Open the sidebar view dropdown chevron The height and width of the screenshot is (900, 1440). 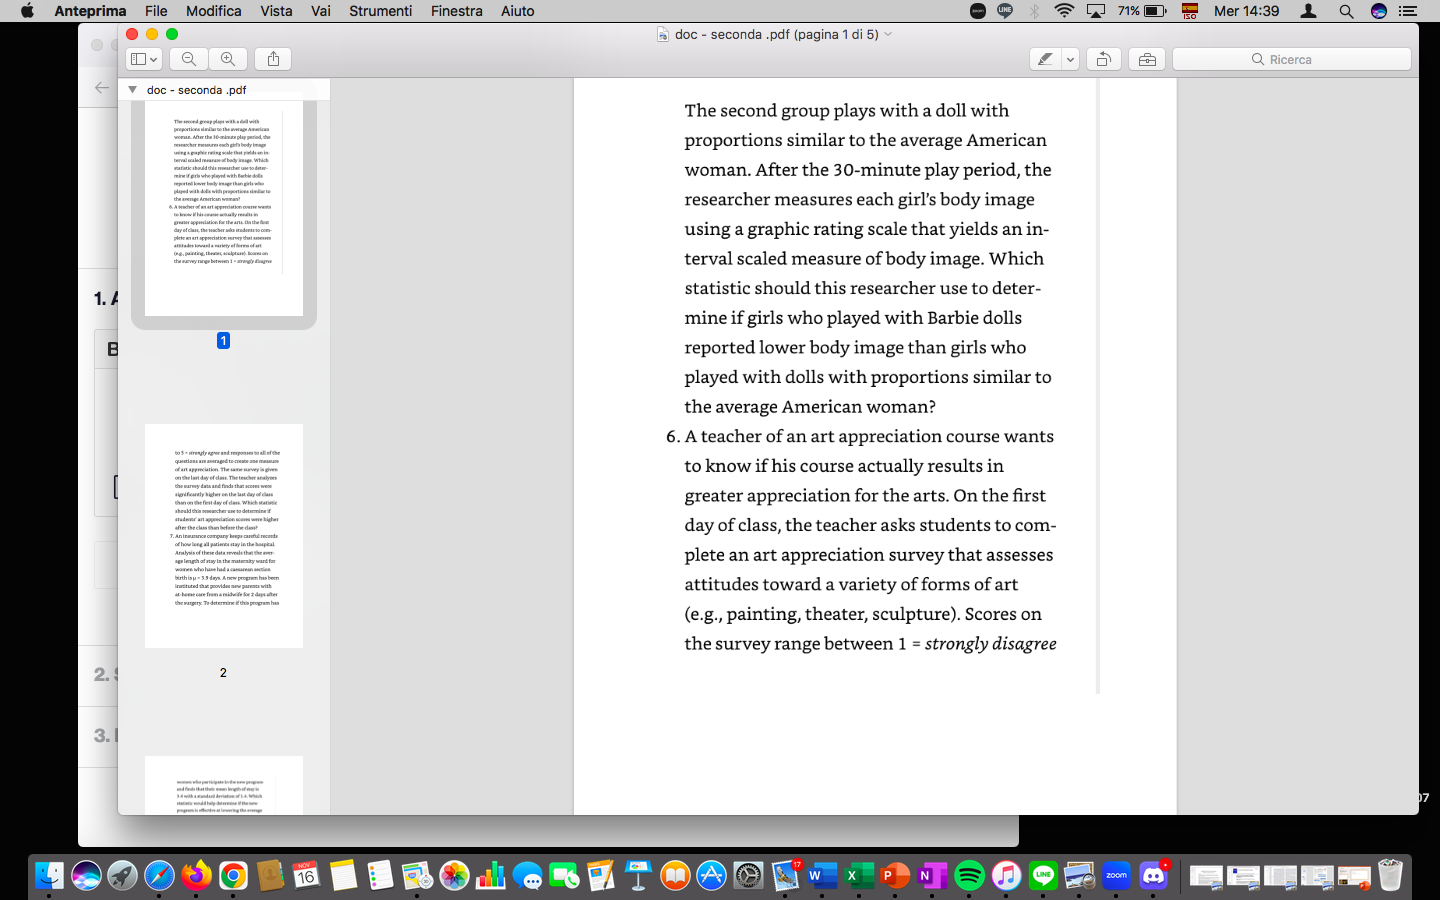(155, 58)
